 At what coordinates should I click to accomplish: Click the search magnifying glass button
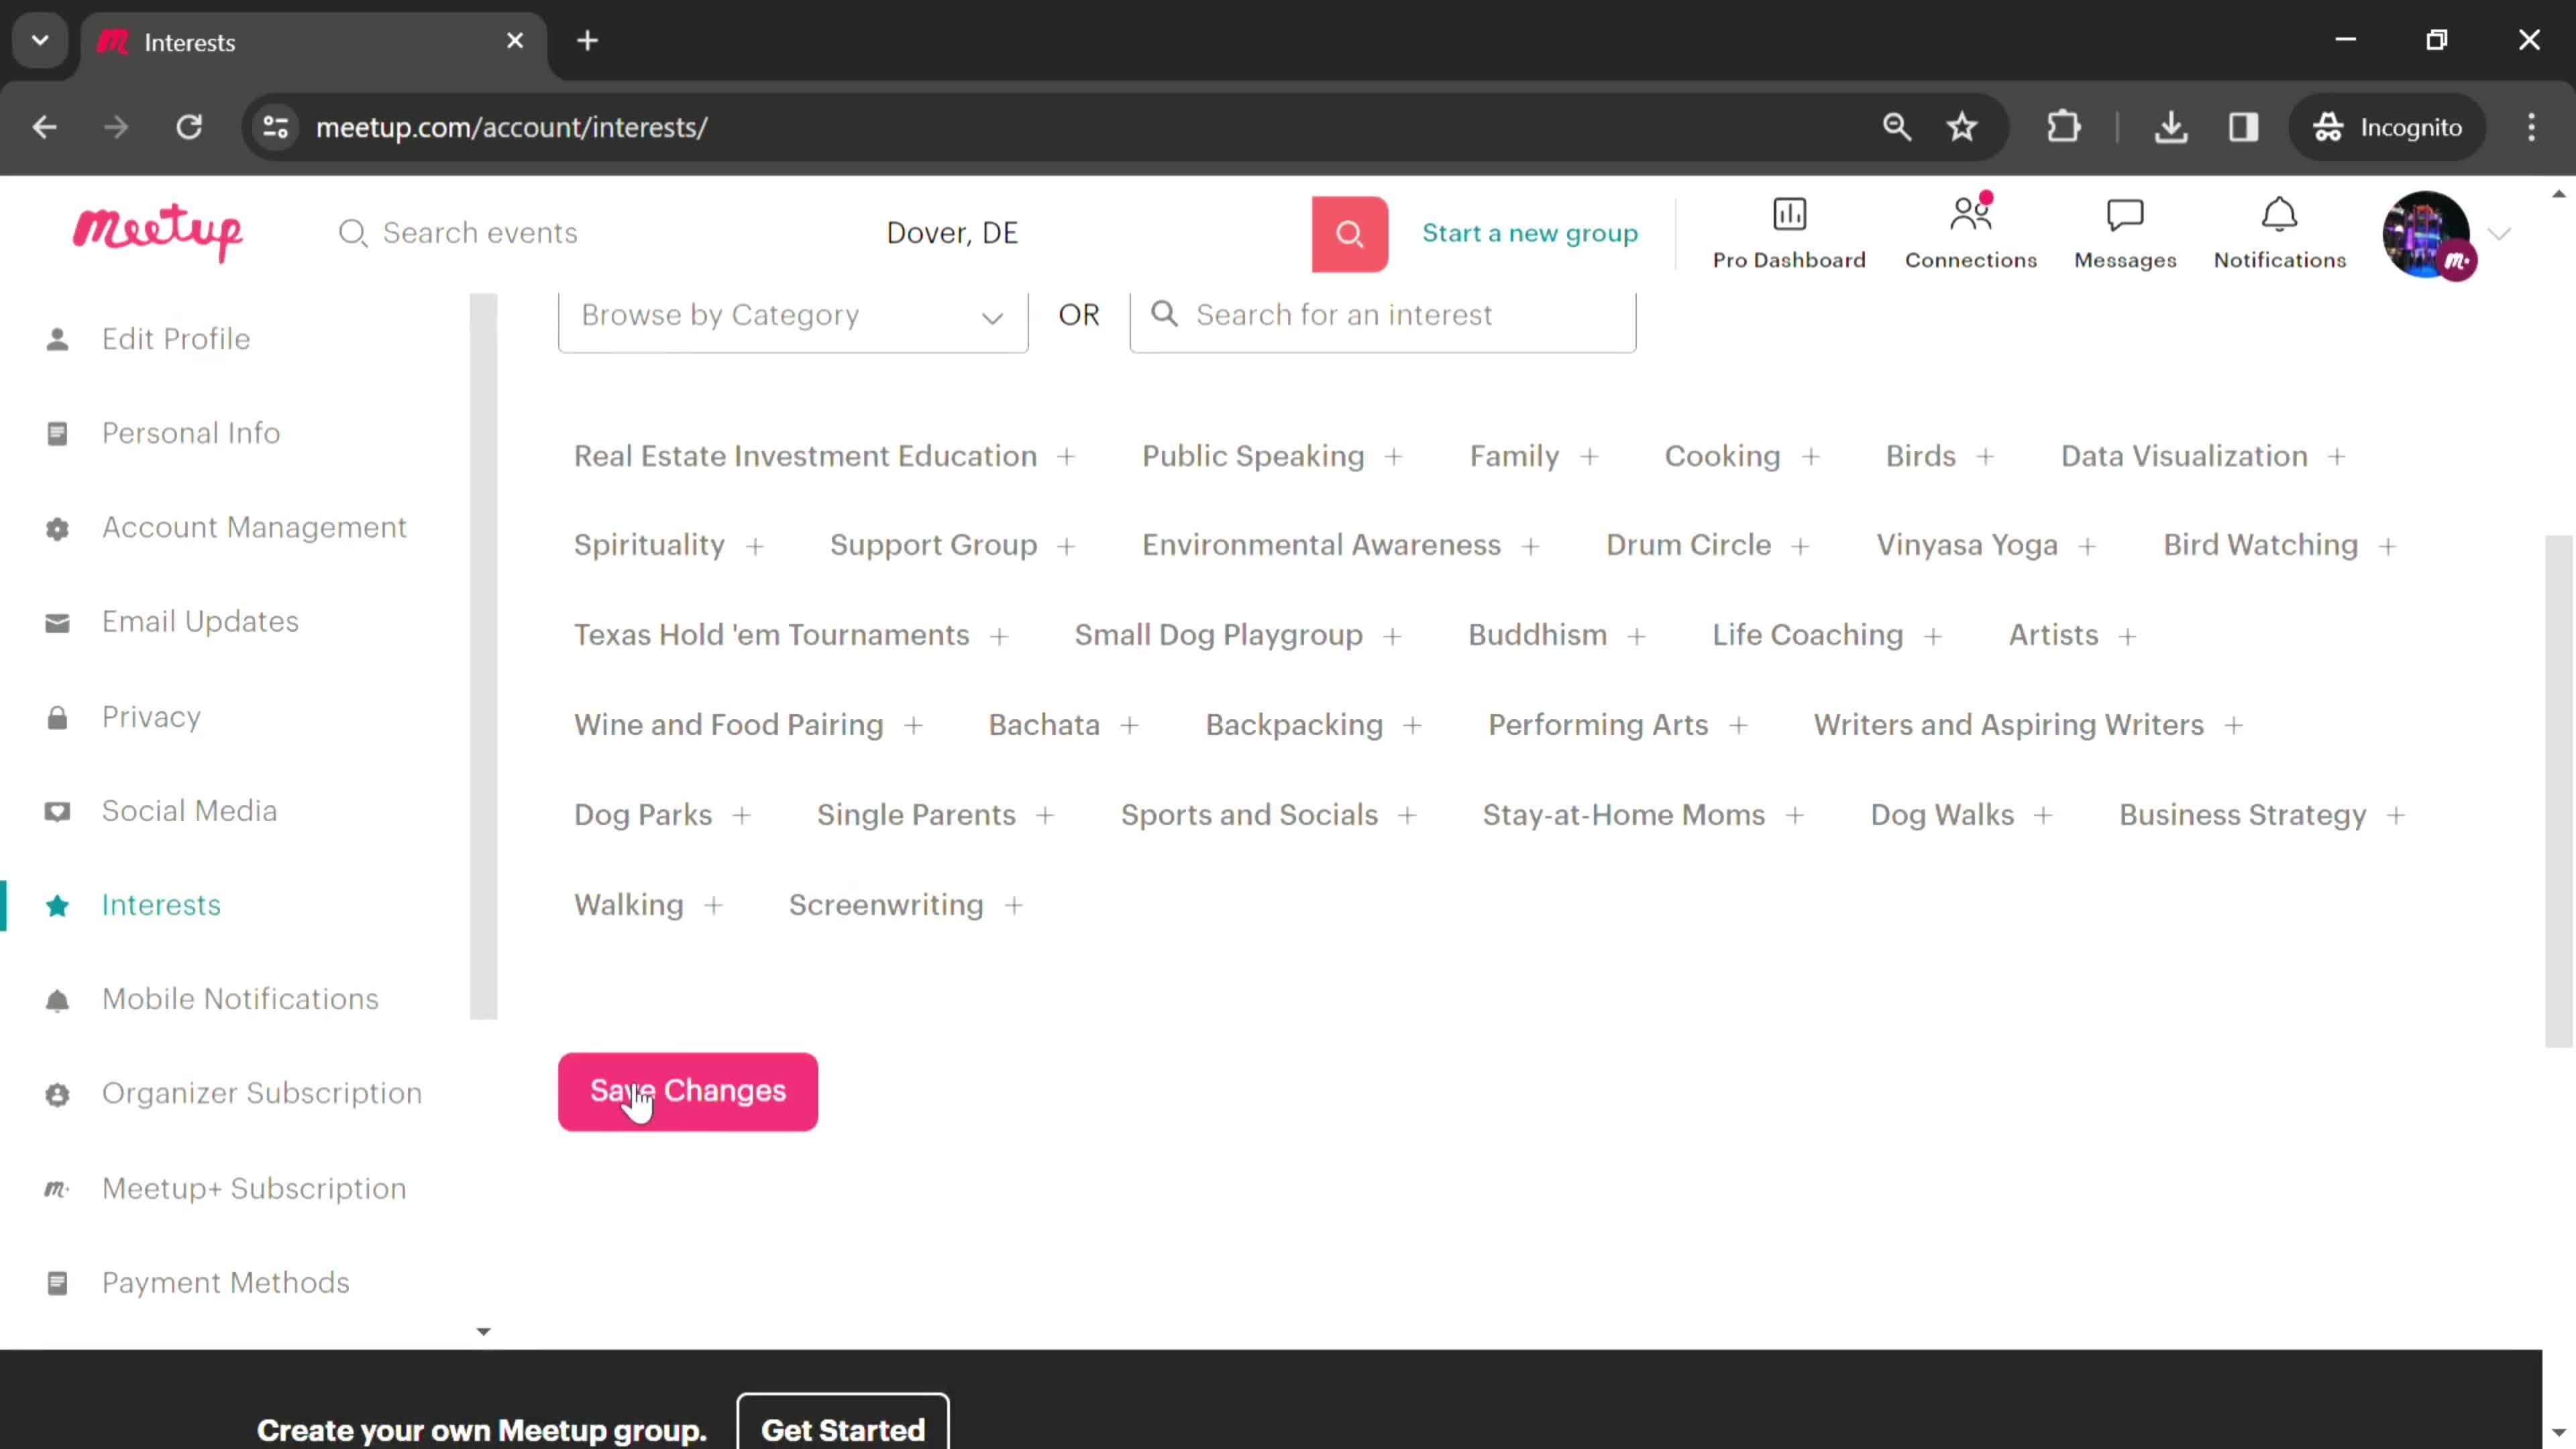click(1350, 231)
